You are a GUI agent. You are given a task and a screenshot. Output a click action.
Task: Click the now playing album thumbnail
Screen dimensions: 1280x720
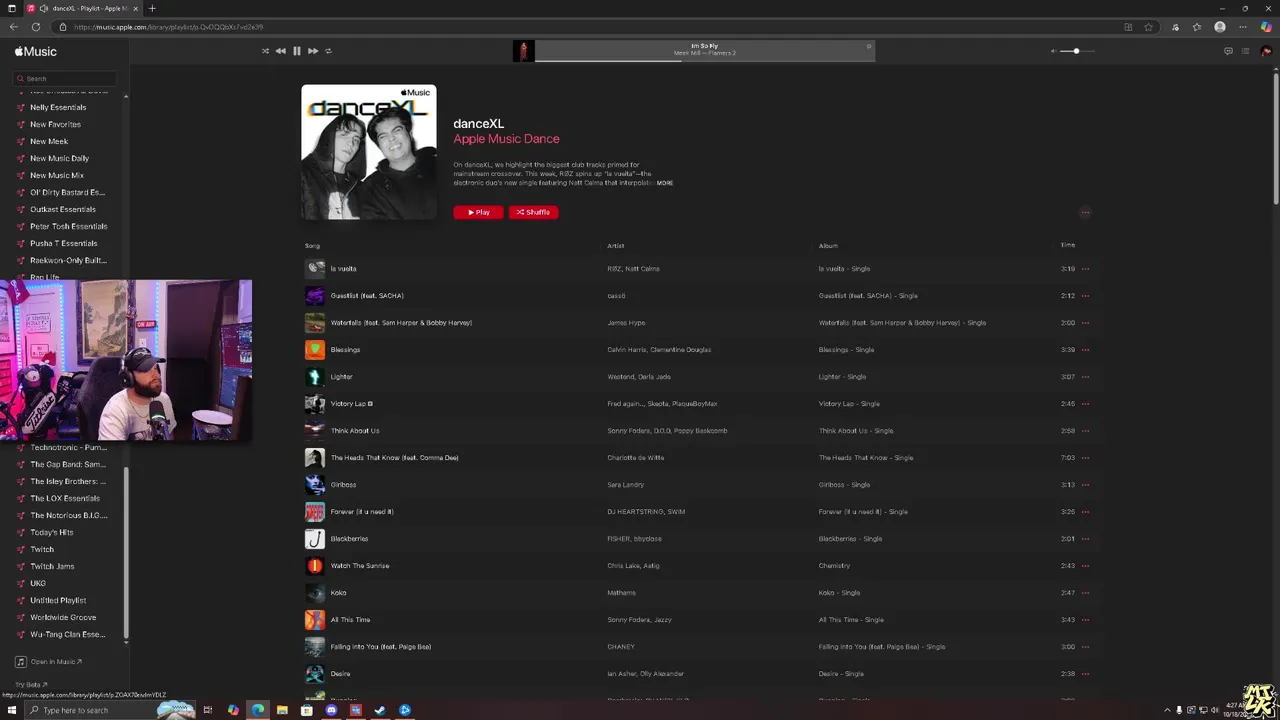[523, 51]
